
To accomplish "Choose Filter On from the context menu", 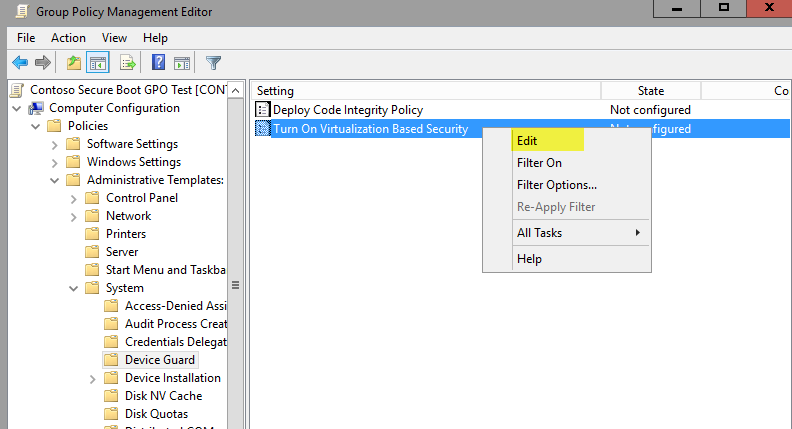I will (x=567, y=163).
